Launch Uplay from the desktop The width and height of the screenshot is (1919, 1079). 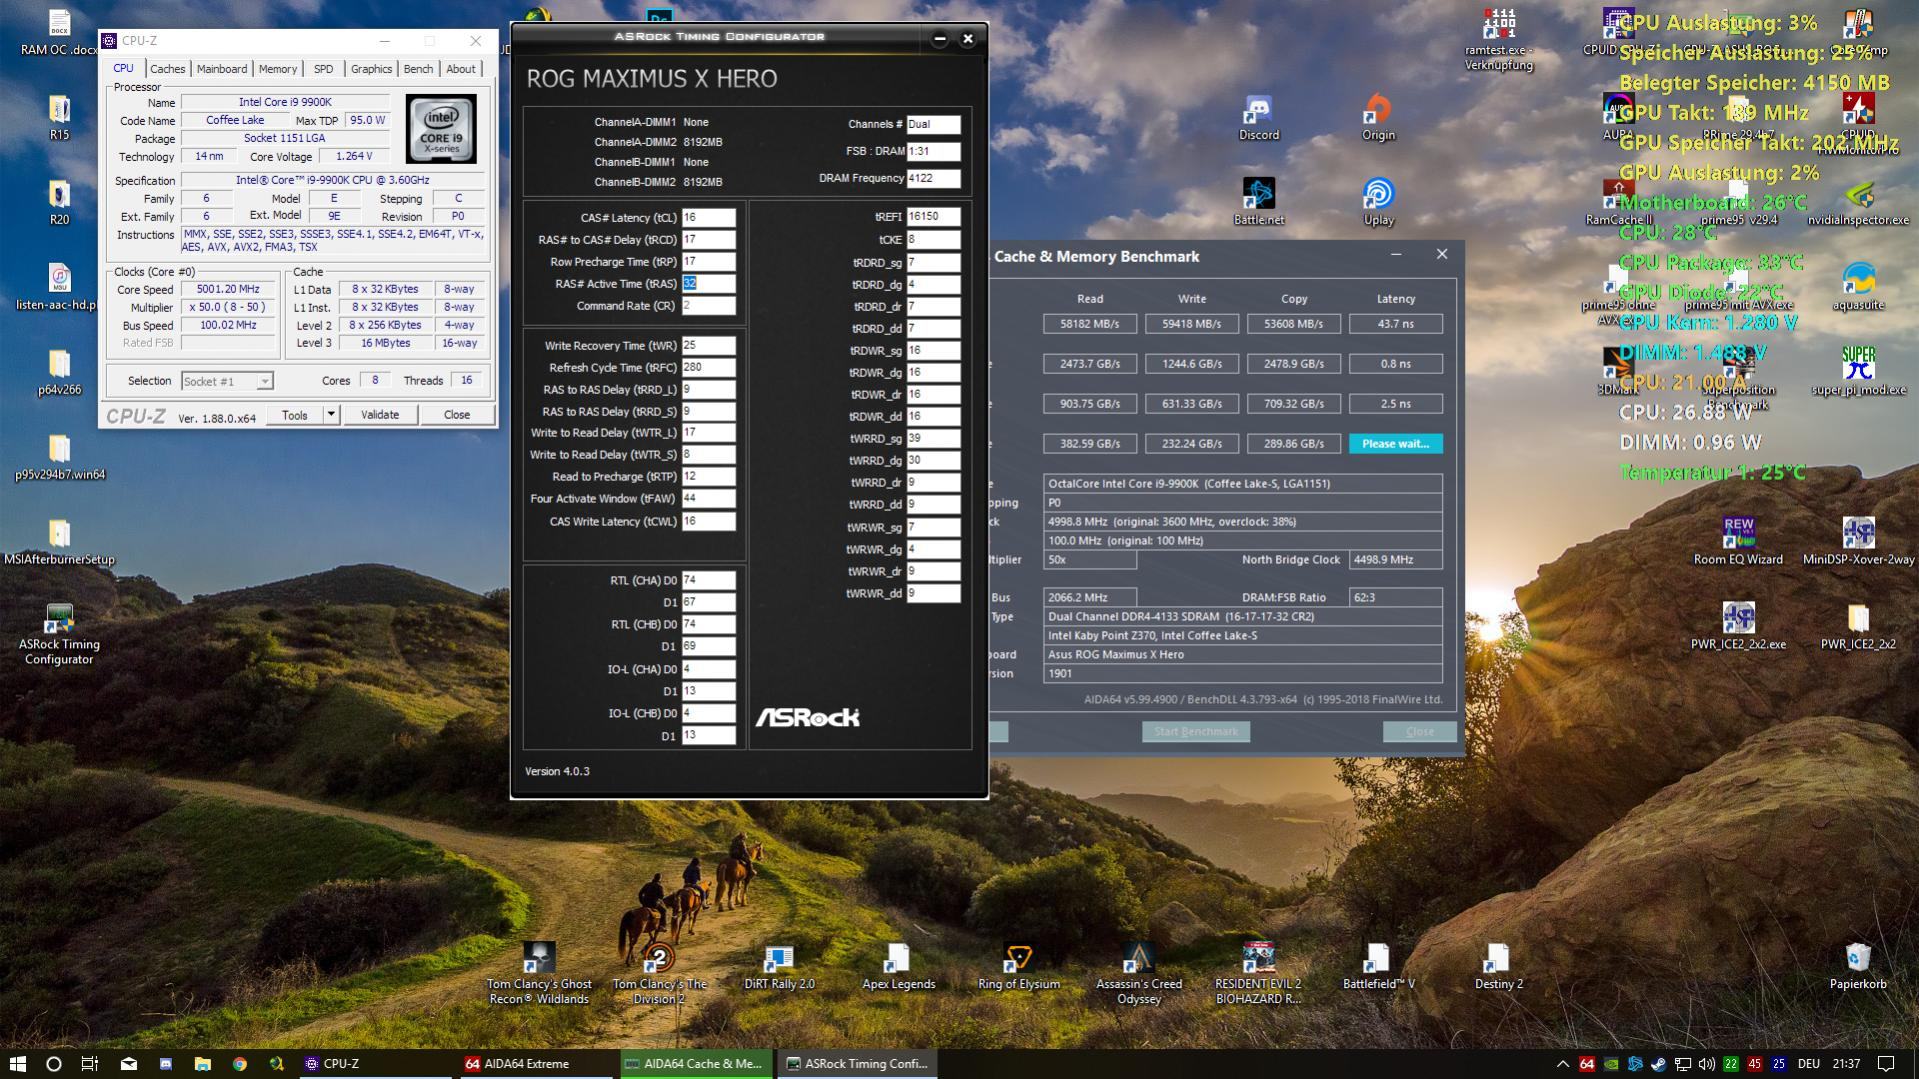pos(1378,203)
